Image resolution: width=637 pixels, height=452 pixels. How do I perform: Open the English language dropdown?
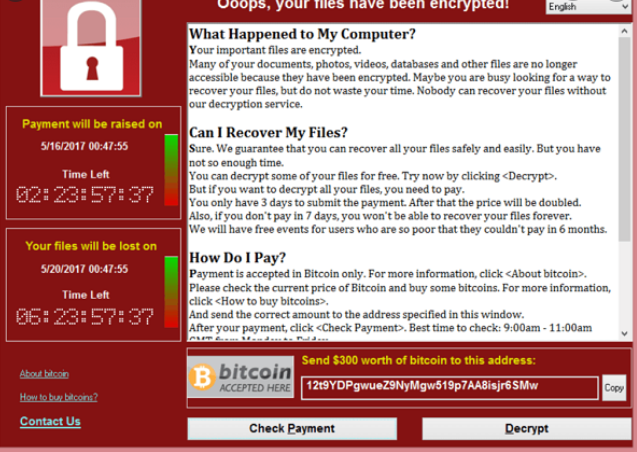pos(588,7)
